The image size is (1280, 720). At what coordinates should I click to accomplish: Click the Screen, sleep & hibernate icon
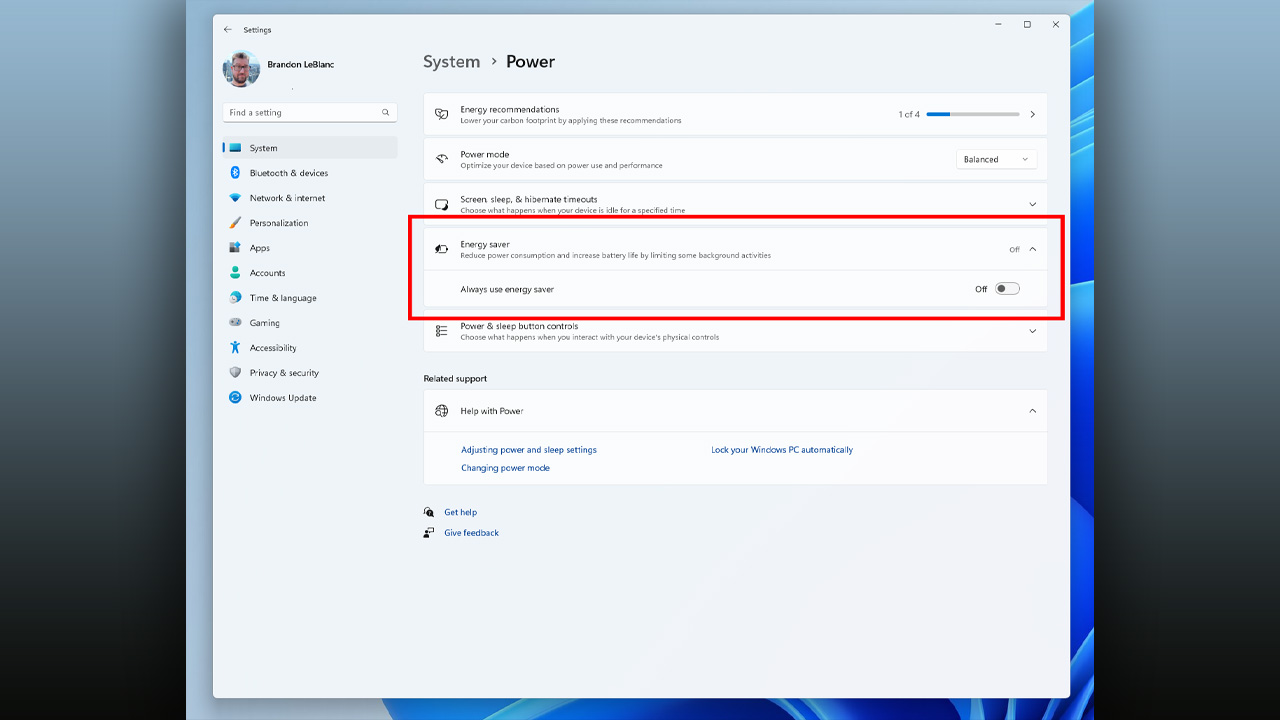click(x=442, y=204)
